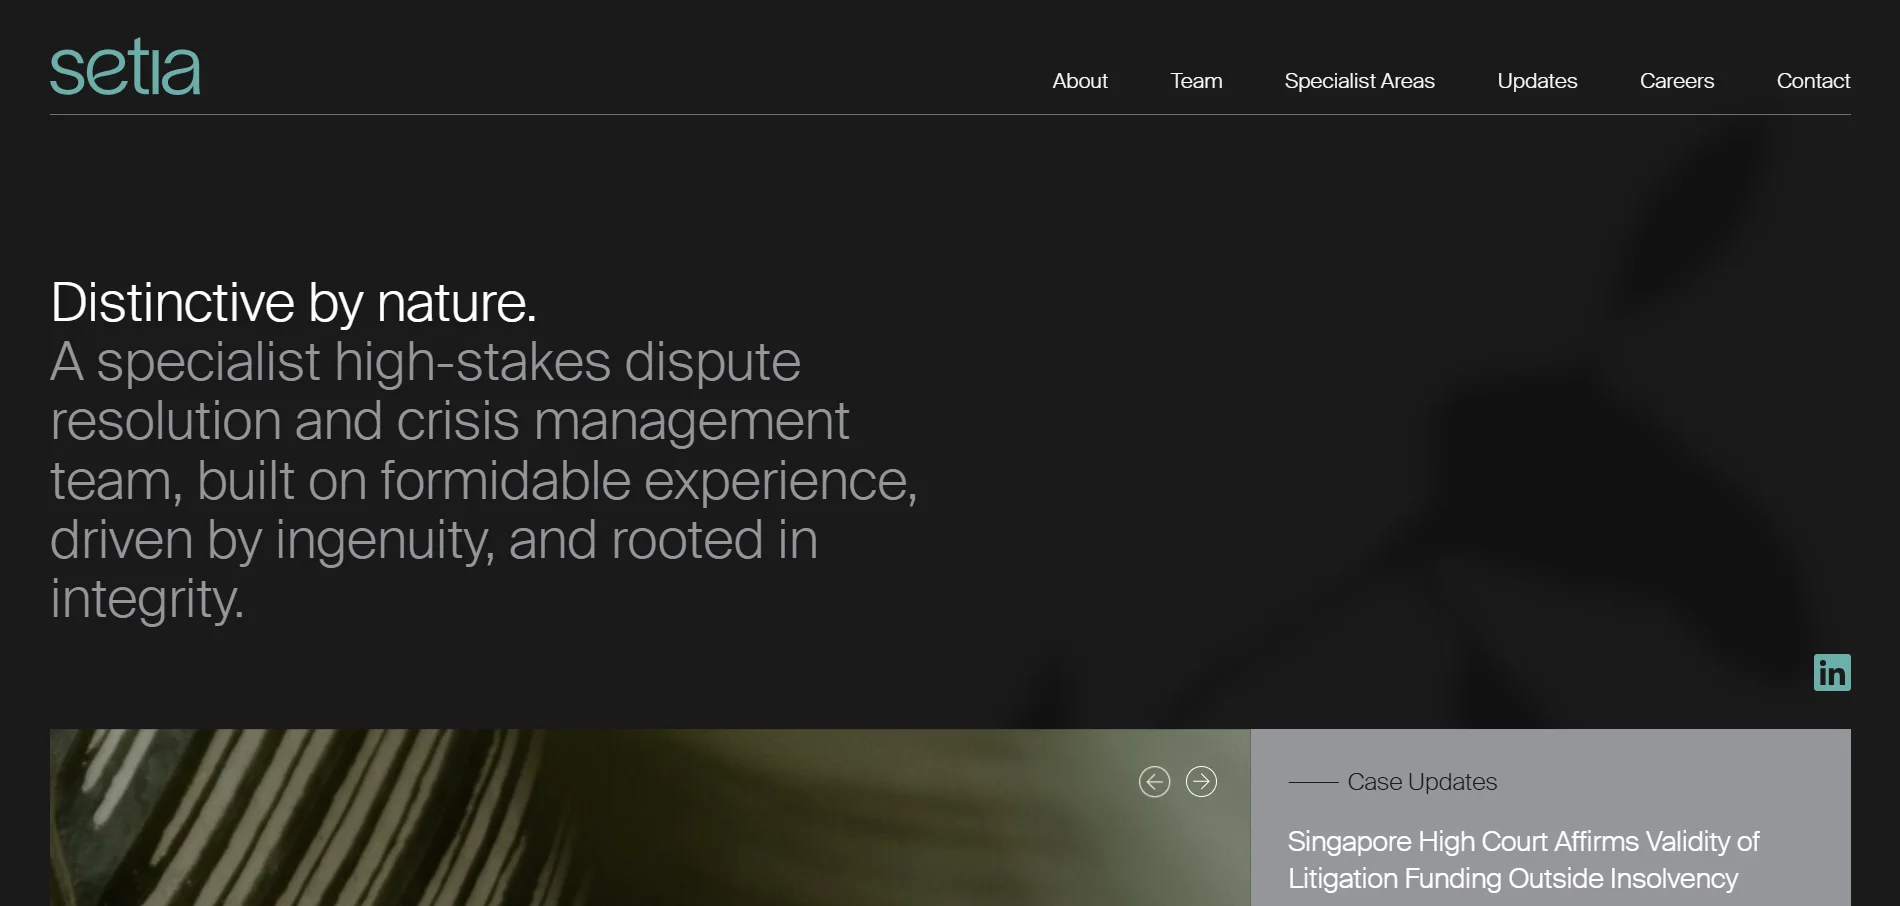1900x906 pixels.
Task: Visit the Careers page
Action: pos(1676,81)
